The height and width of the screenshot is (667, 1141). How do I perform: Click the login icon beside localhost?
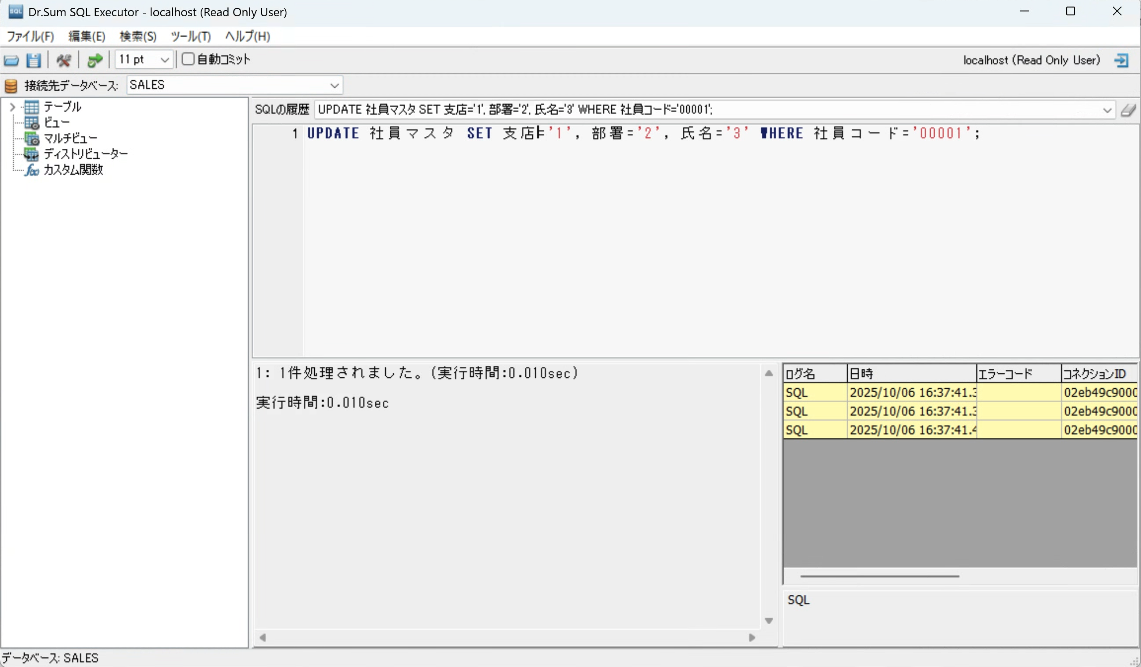[1121, 60]
